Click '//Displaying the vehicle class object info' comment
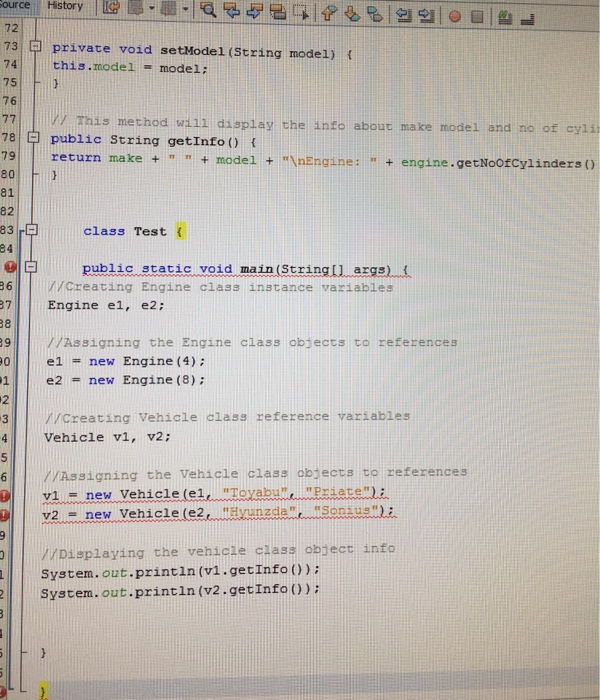This screenshot has width=600, height=700. [218, 551]
